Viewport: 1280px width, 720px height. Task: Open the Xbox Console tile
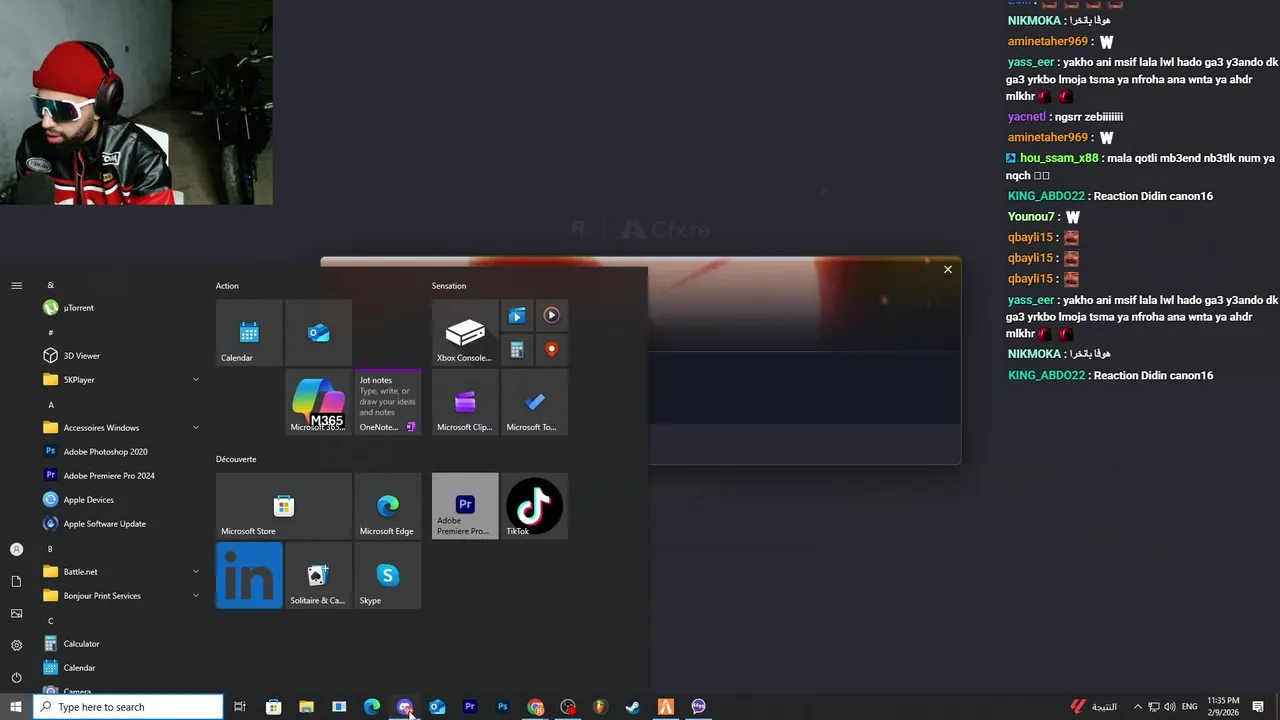coord(465,333)
